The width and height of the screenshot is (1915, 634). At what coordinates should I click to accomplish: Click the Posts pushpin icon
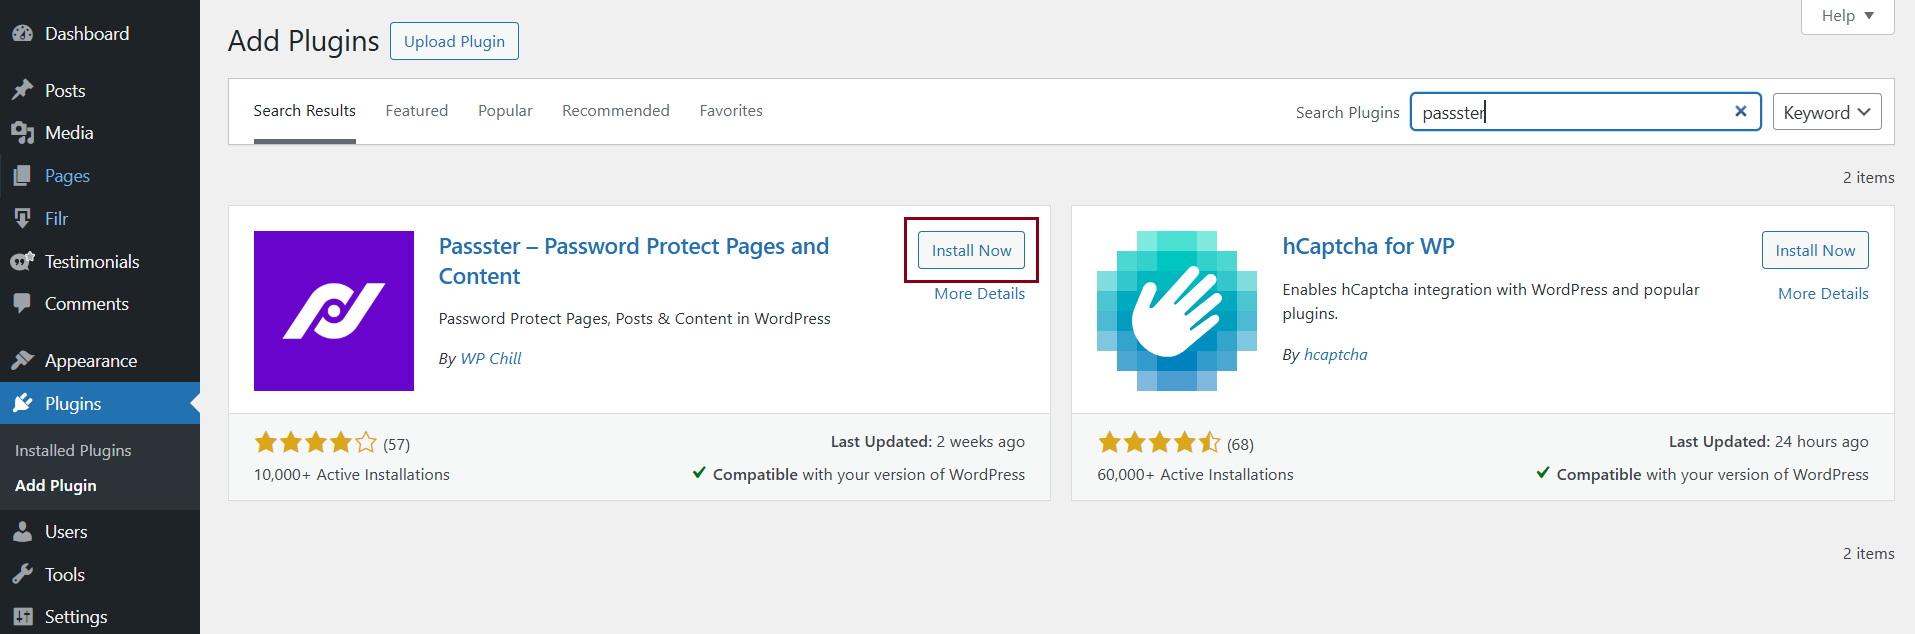coord(22,91)
